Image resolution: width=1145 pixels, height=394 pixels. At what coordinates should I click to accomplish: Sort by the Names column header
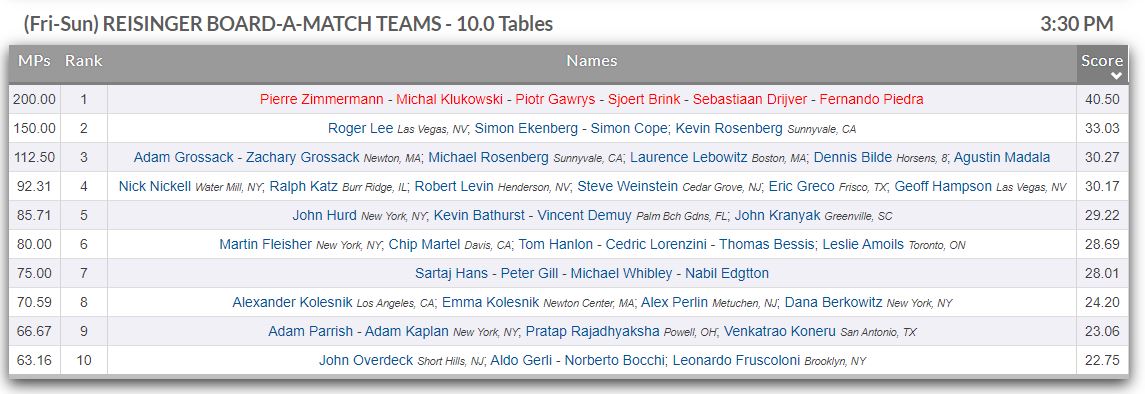point(591,61)
